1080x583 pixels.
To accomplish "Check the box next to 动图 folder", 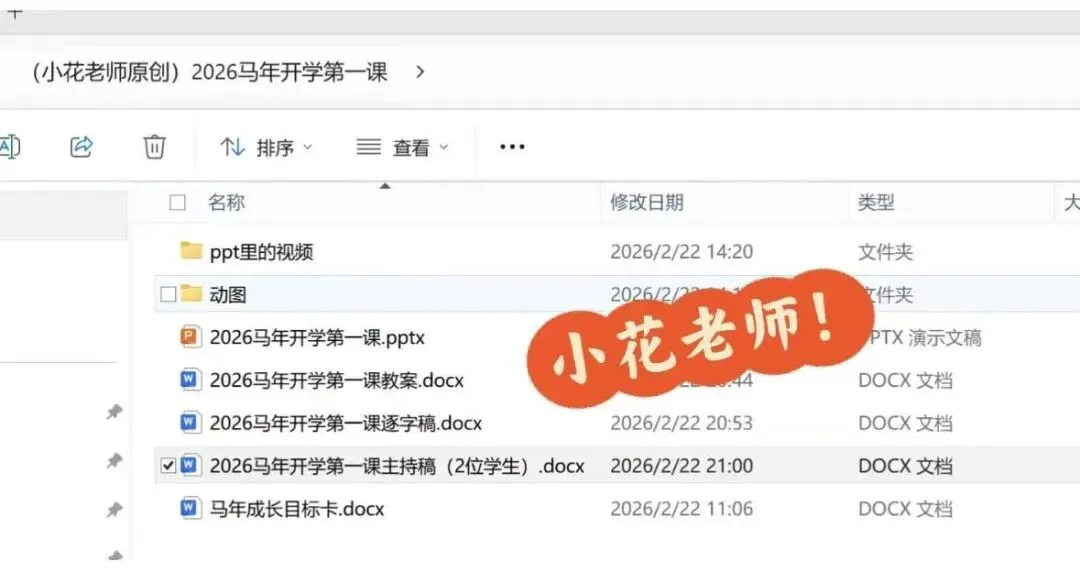I will [168, 294].
